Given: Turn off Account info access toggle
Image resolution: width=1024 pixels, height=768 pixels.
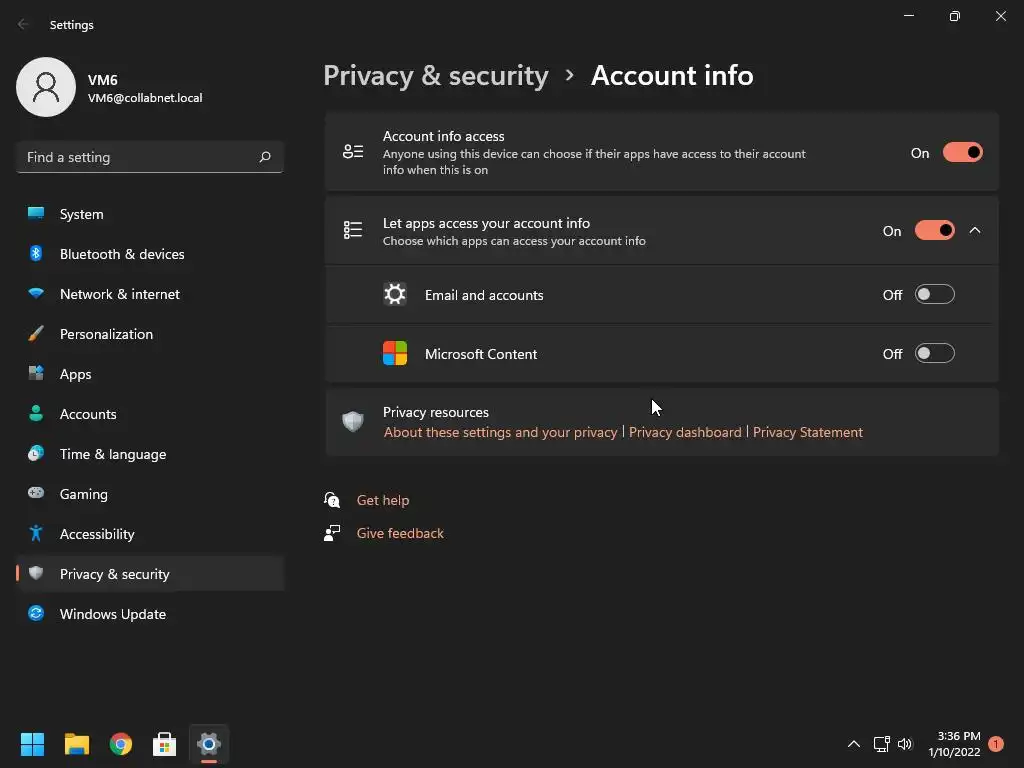Looking at the screenshot, I should click(962, 153).
